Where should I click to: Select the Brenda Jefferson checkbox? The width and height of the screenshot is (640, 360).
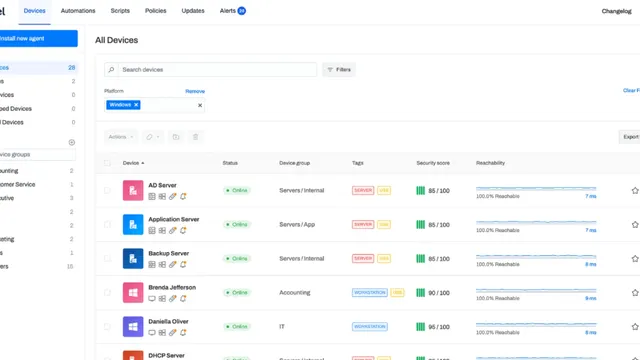point(107,293)
